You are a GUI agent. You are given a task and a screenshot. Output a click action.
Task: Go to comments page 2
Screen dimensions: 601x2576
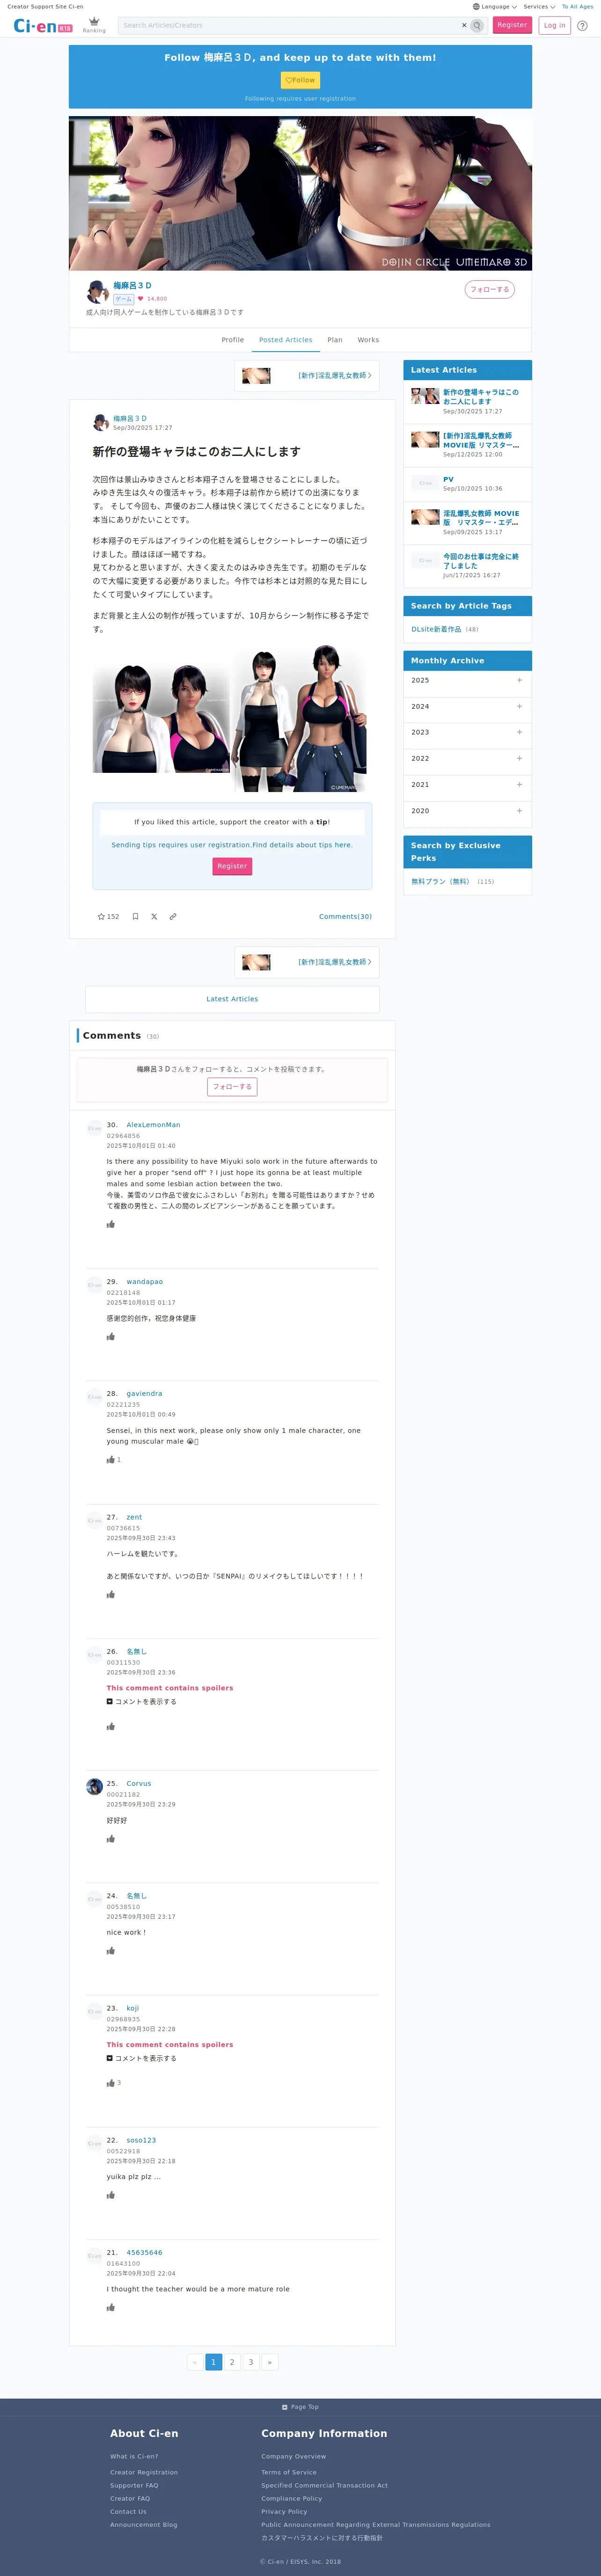(x=232, y=2362)
